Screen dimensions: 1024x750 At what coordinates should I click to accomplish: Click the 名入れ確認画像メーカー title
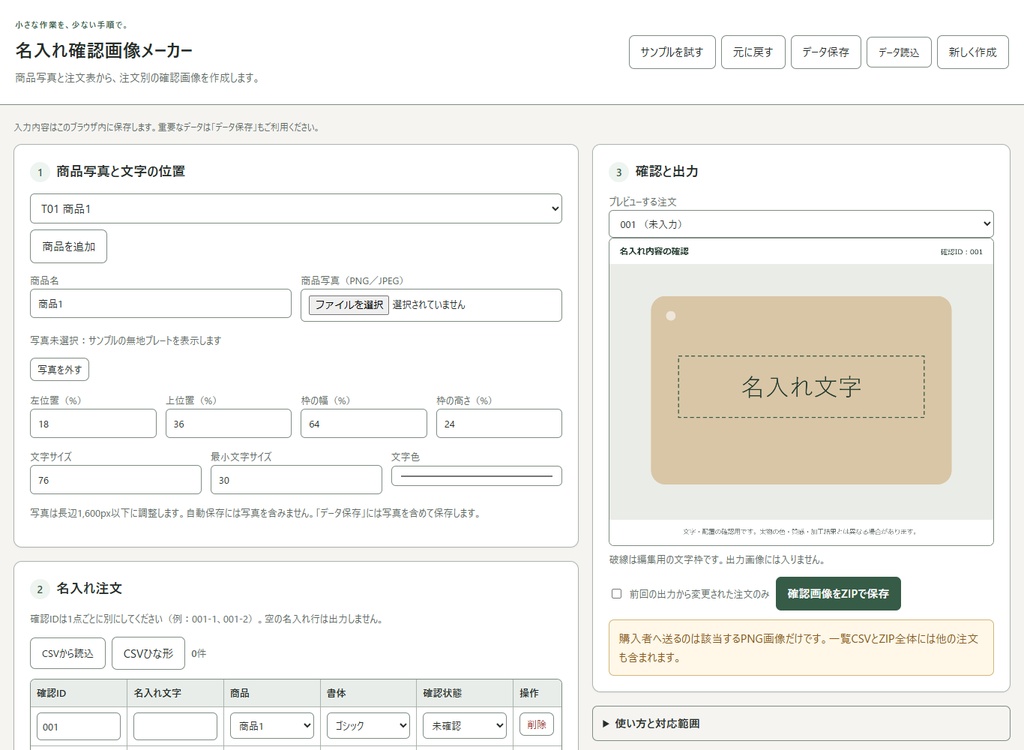tap(104, 50)
